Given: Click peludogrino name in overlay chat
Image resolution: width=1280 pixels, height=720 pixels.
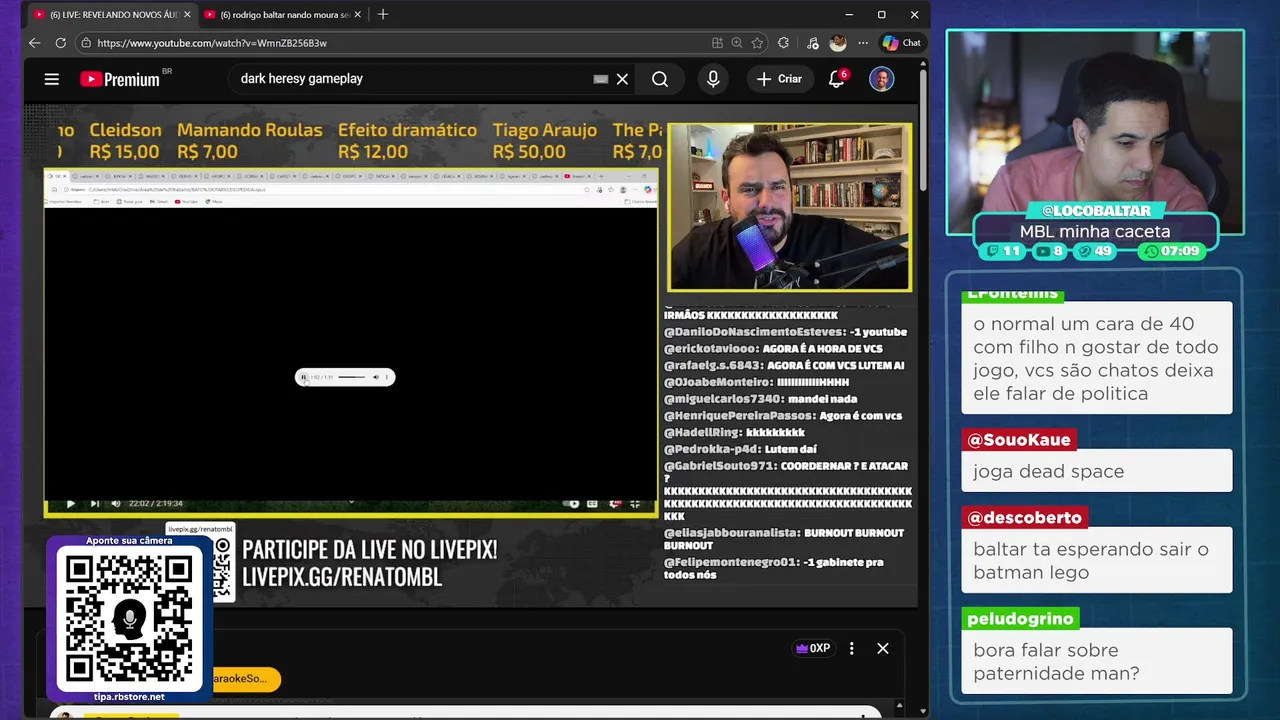Looking at the screenshot, I should 1019,619.
